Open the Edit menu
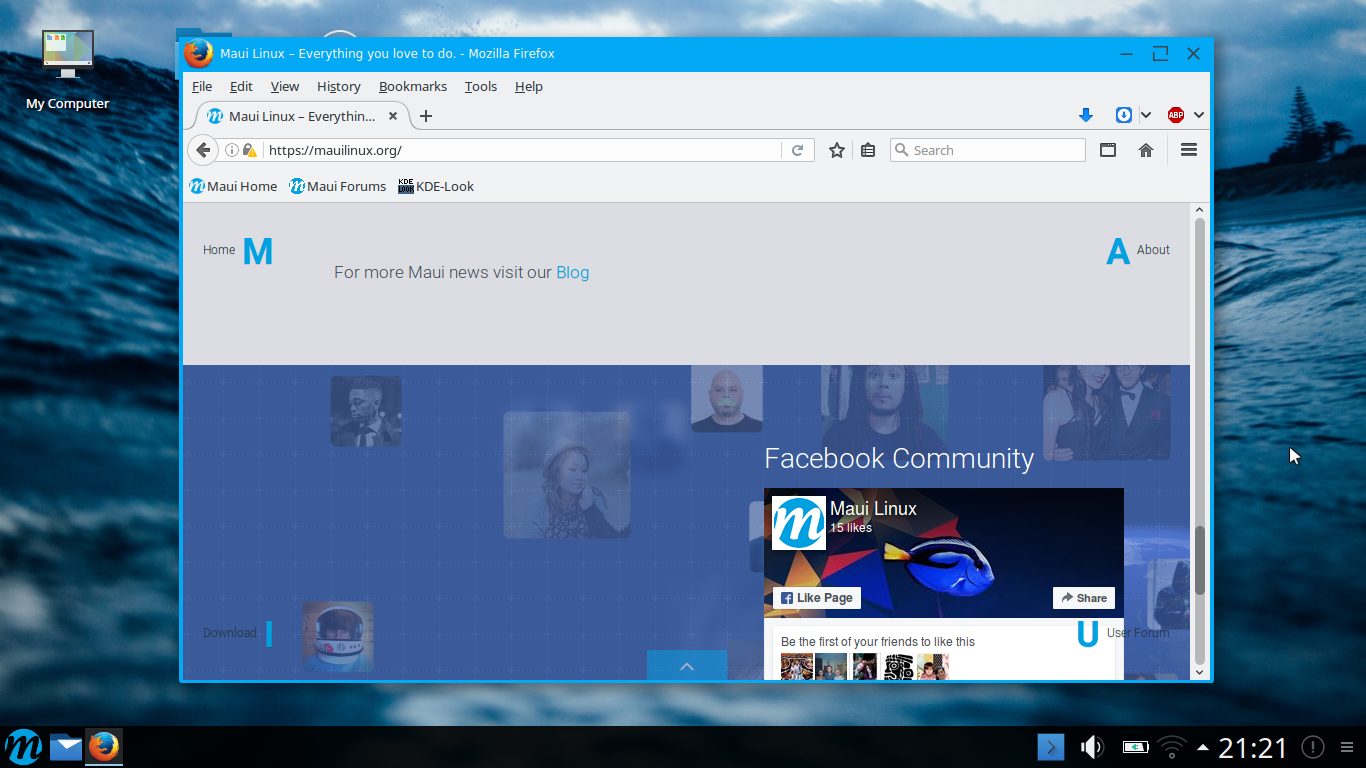This screenshot has width=1366, height=768. pos(241,87)
